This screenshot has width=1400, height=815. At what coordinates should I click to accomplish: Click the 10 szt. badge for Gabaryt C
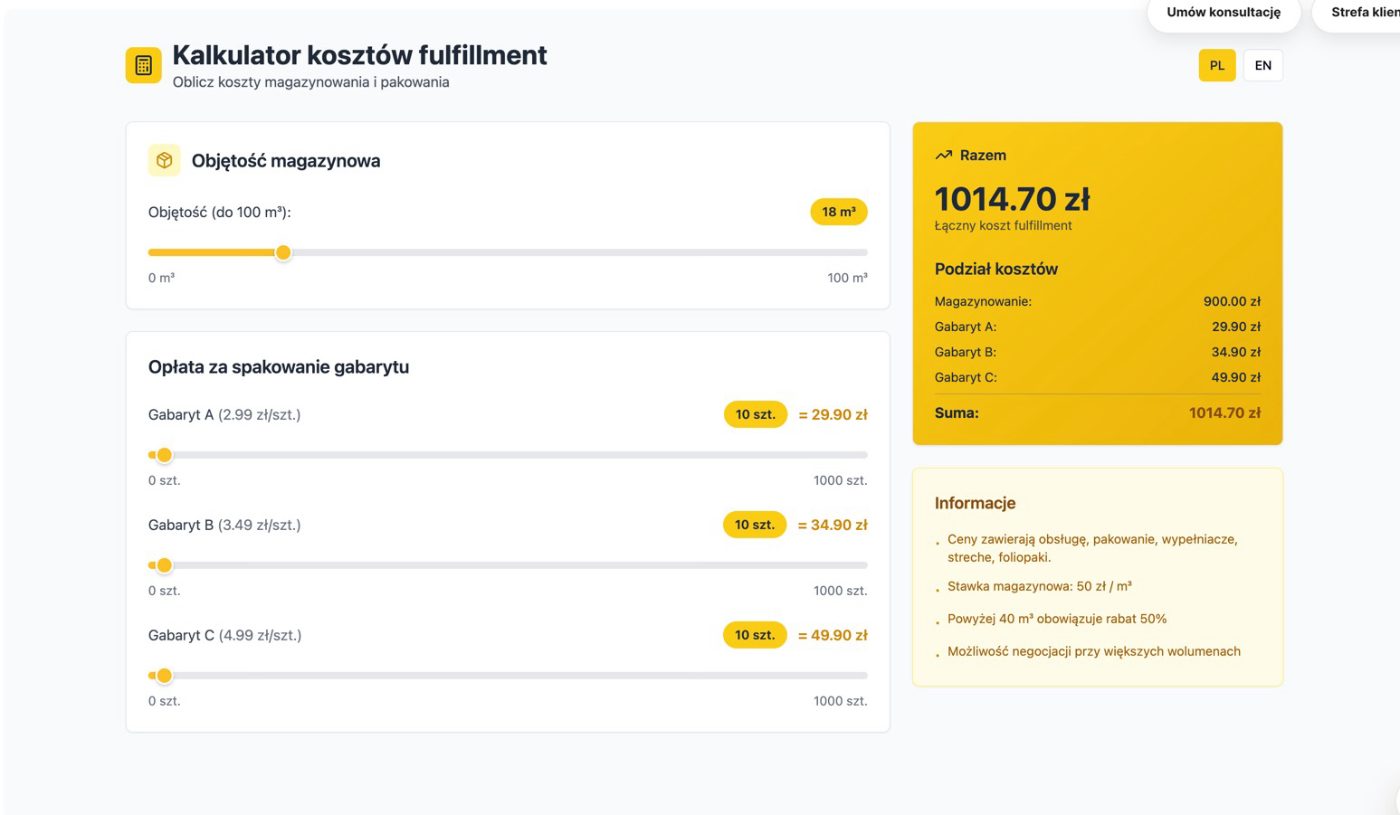pos(755,635)
